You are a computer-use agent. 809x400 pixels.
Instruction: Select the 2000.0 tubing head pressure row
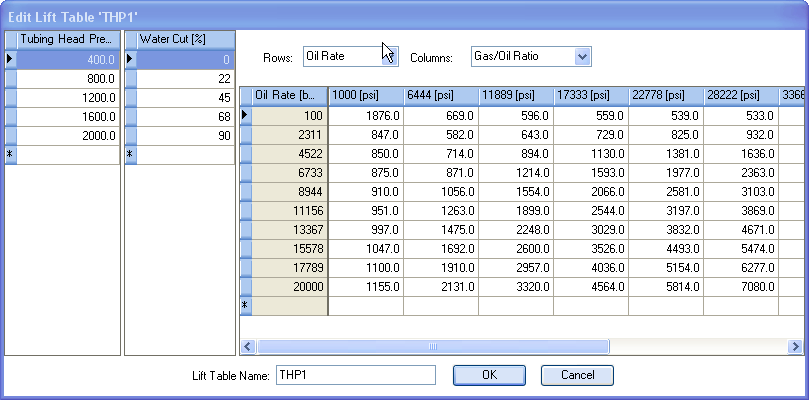(68, 135)
